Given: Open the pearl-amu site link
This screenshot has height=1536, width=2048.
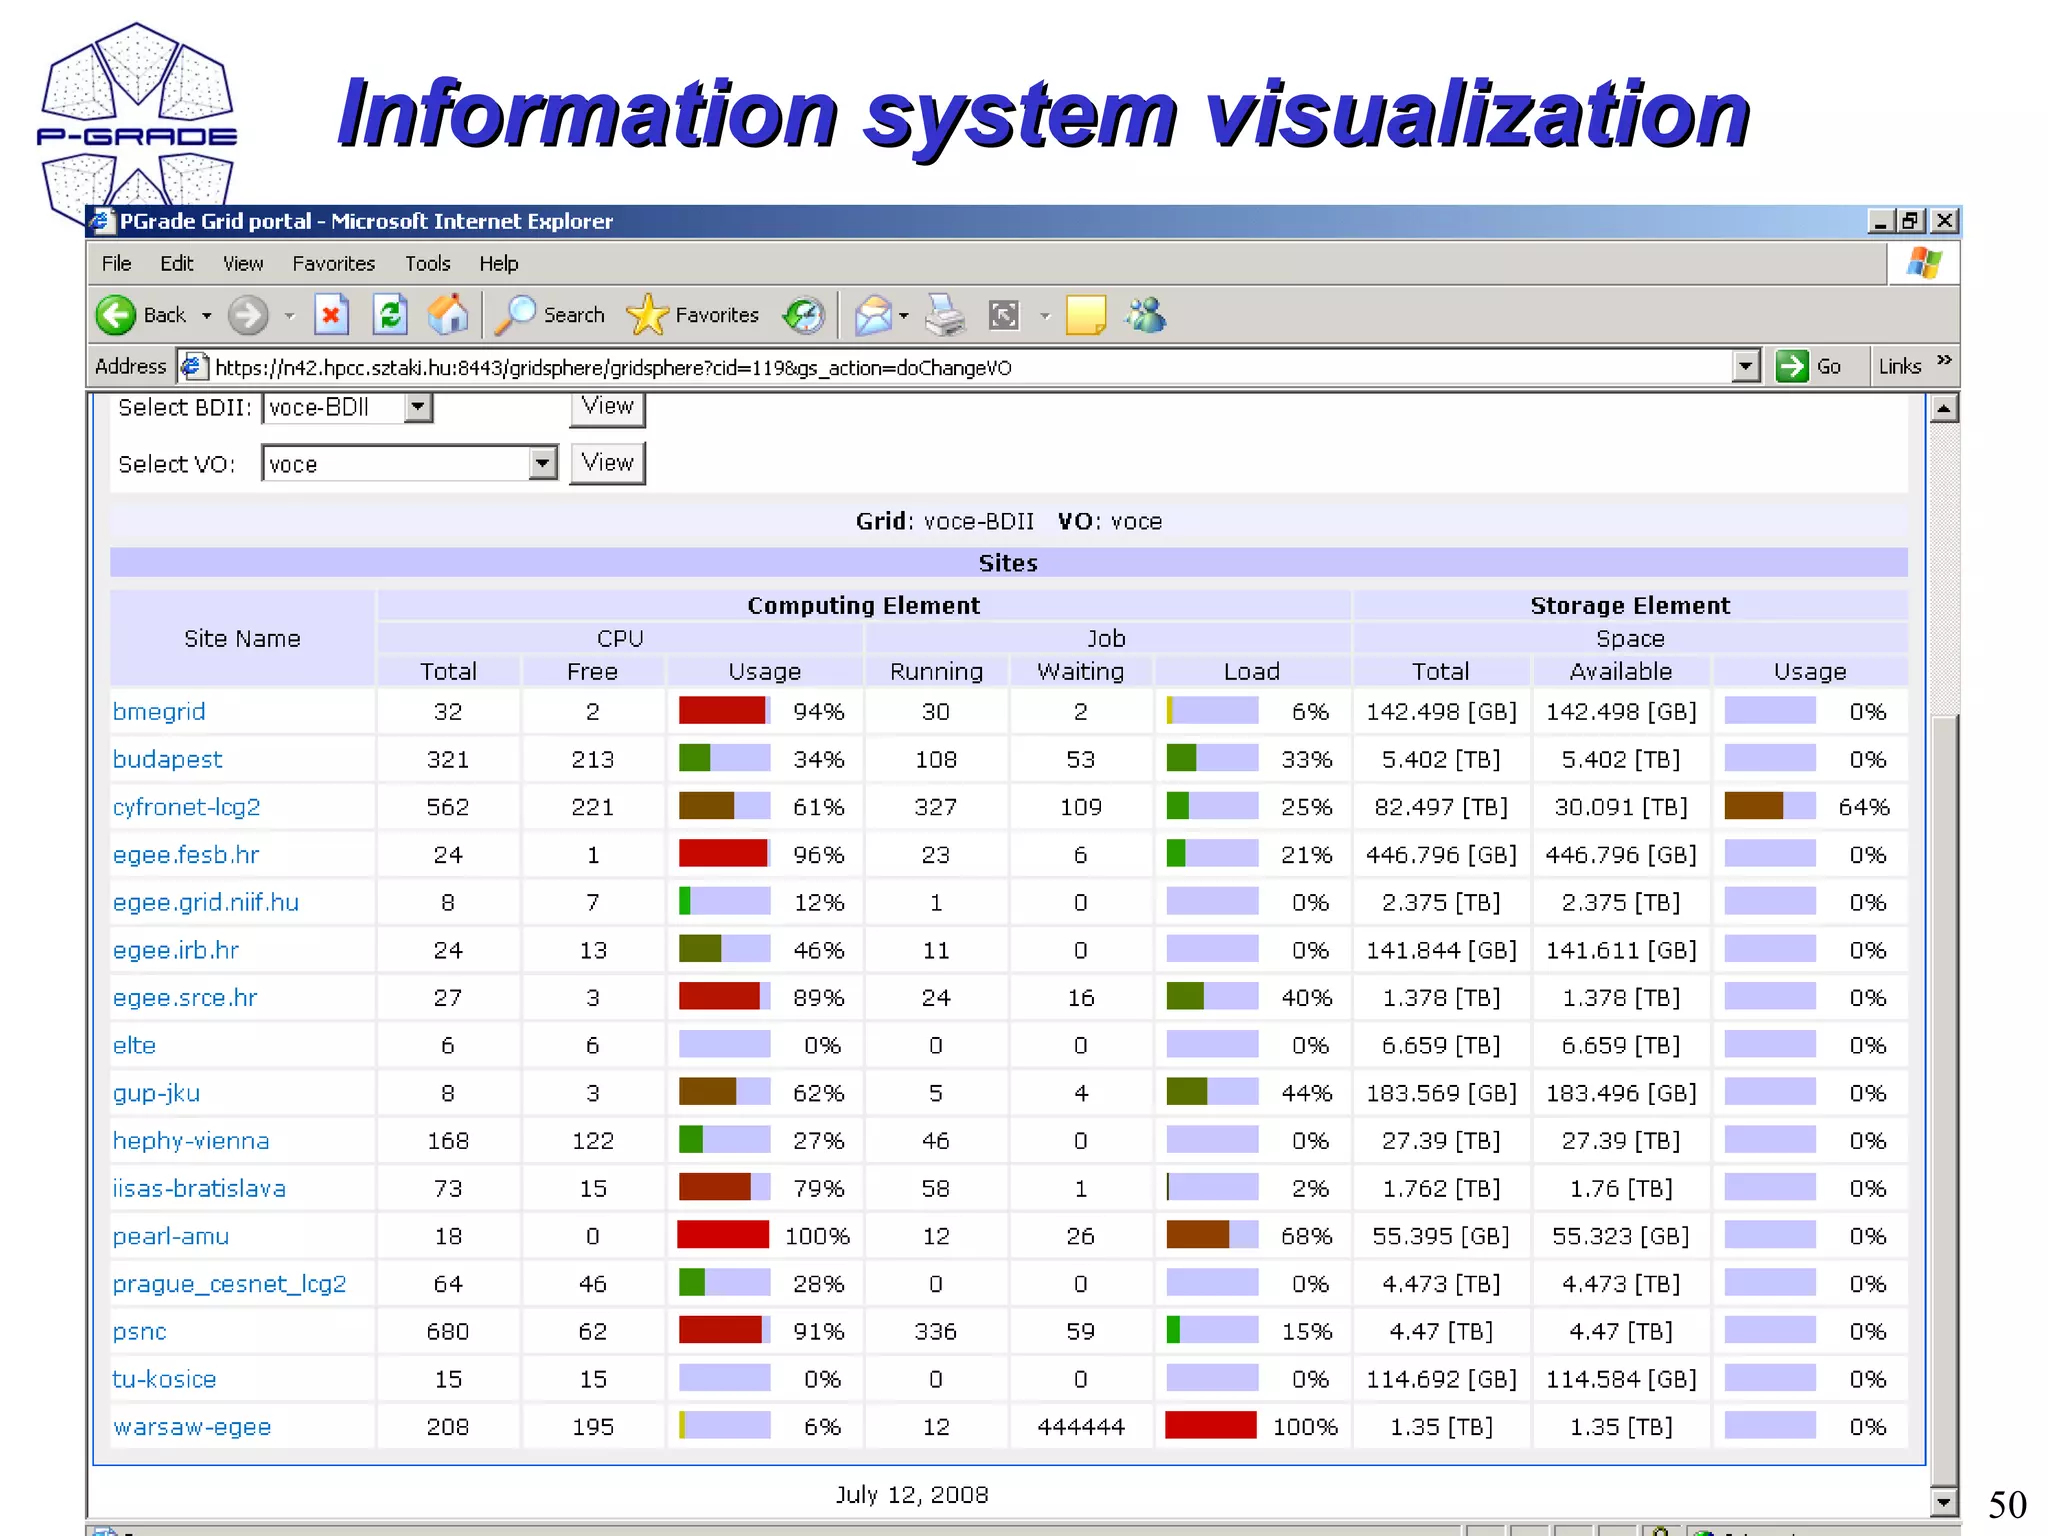Looking at the screenshot, I should pyautogui.click(x=170, y=1236).
